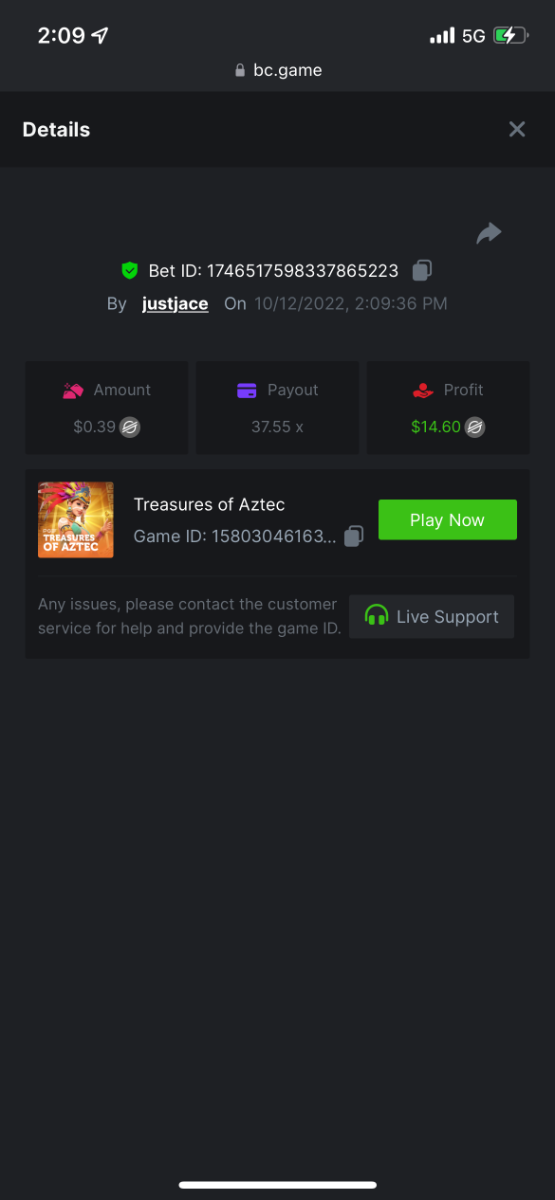Tap Treasures of Aztec game thumbnail

click(76, 520)
